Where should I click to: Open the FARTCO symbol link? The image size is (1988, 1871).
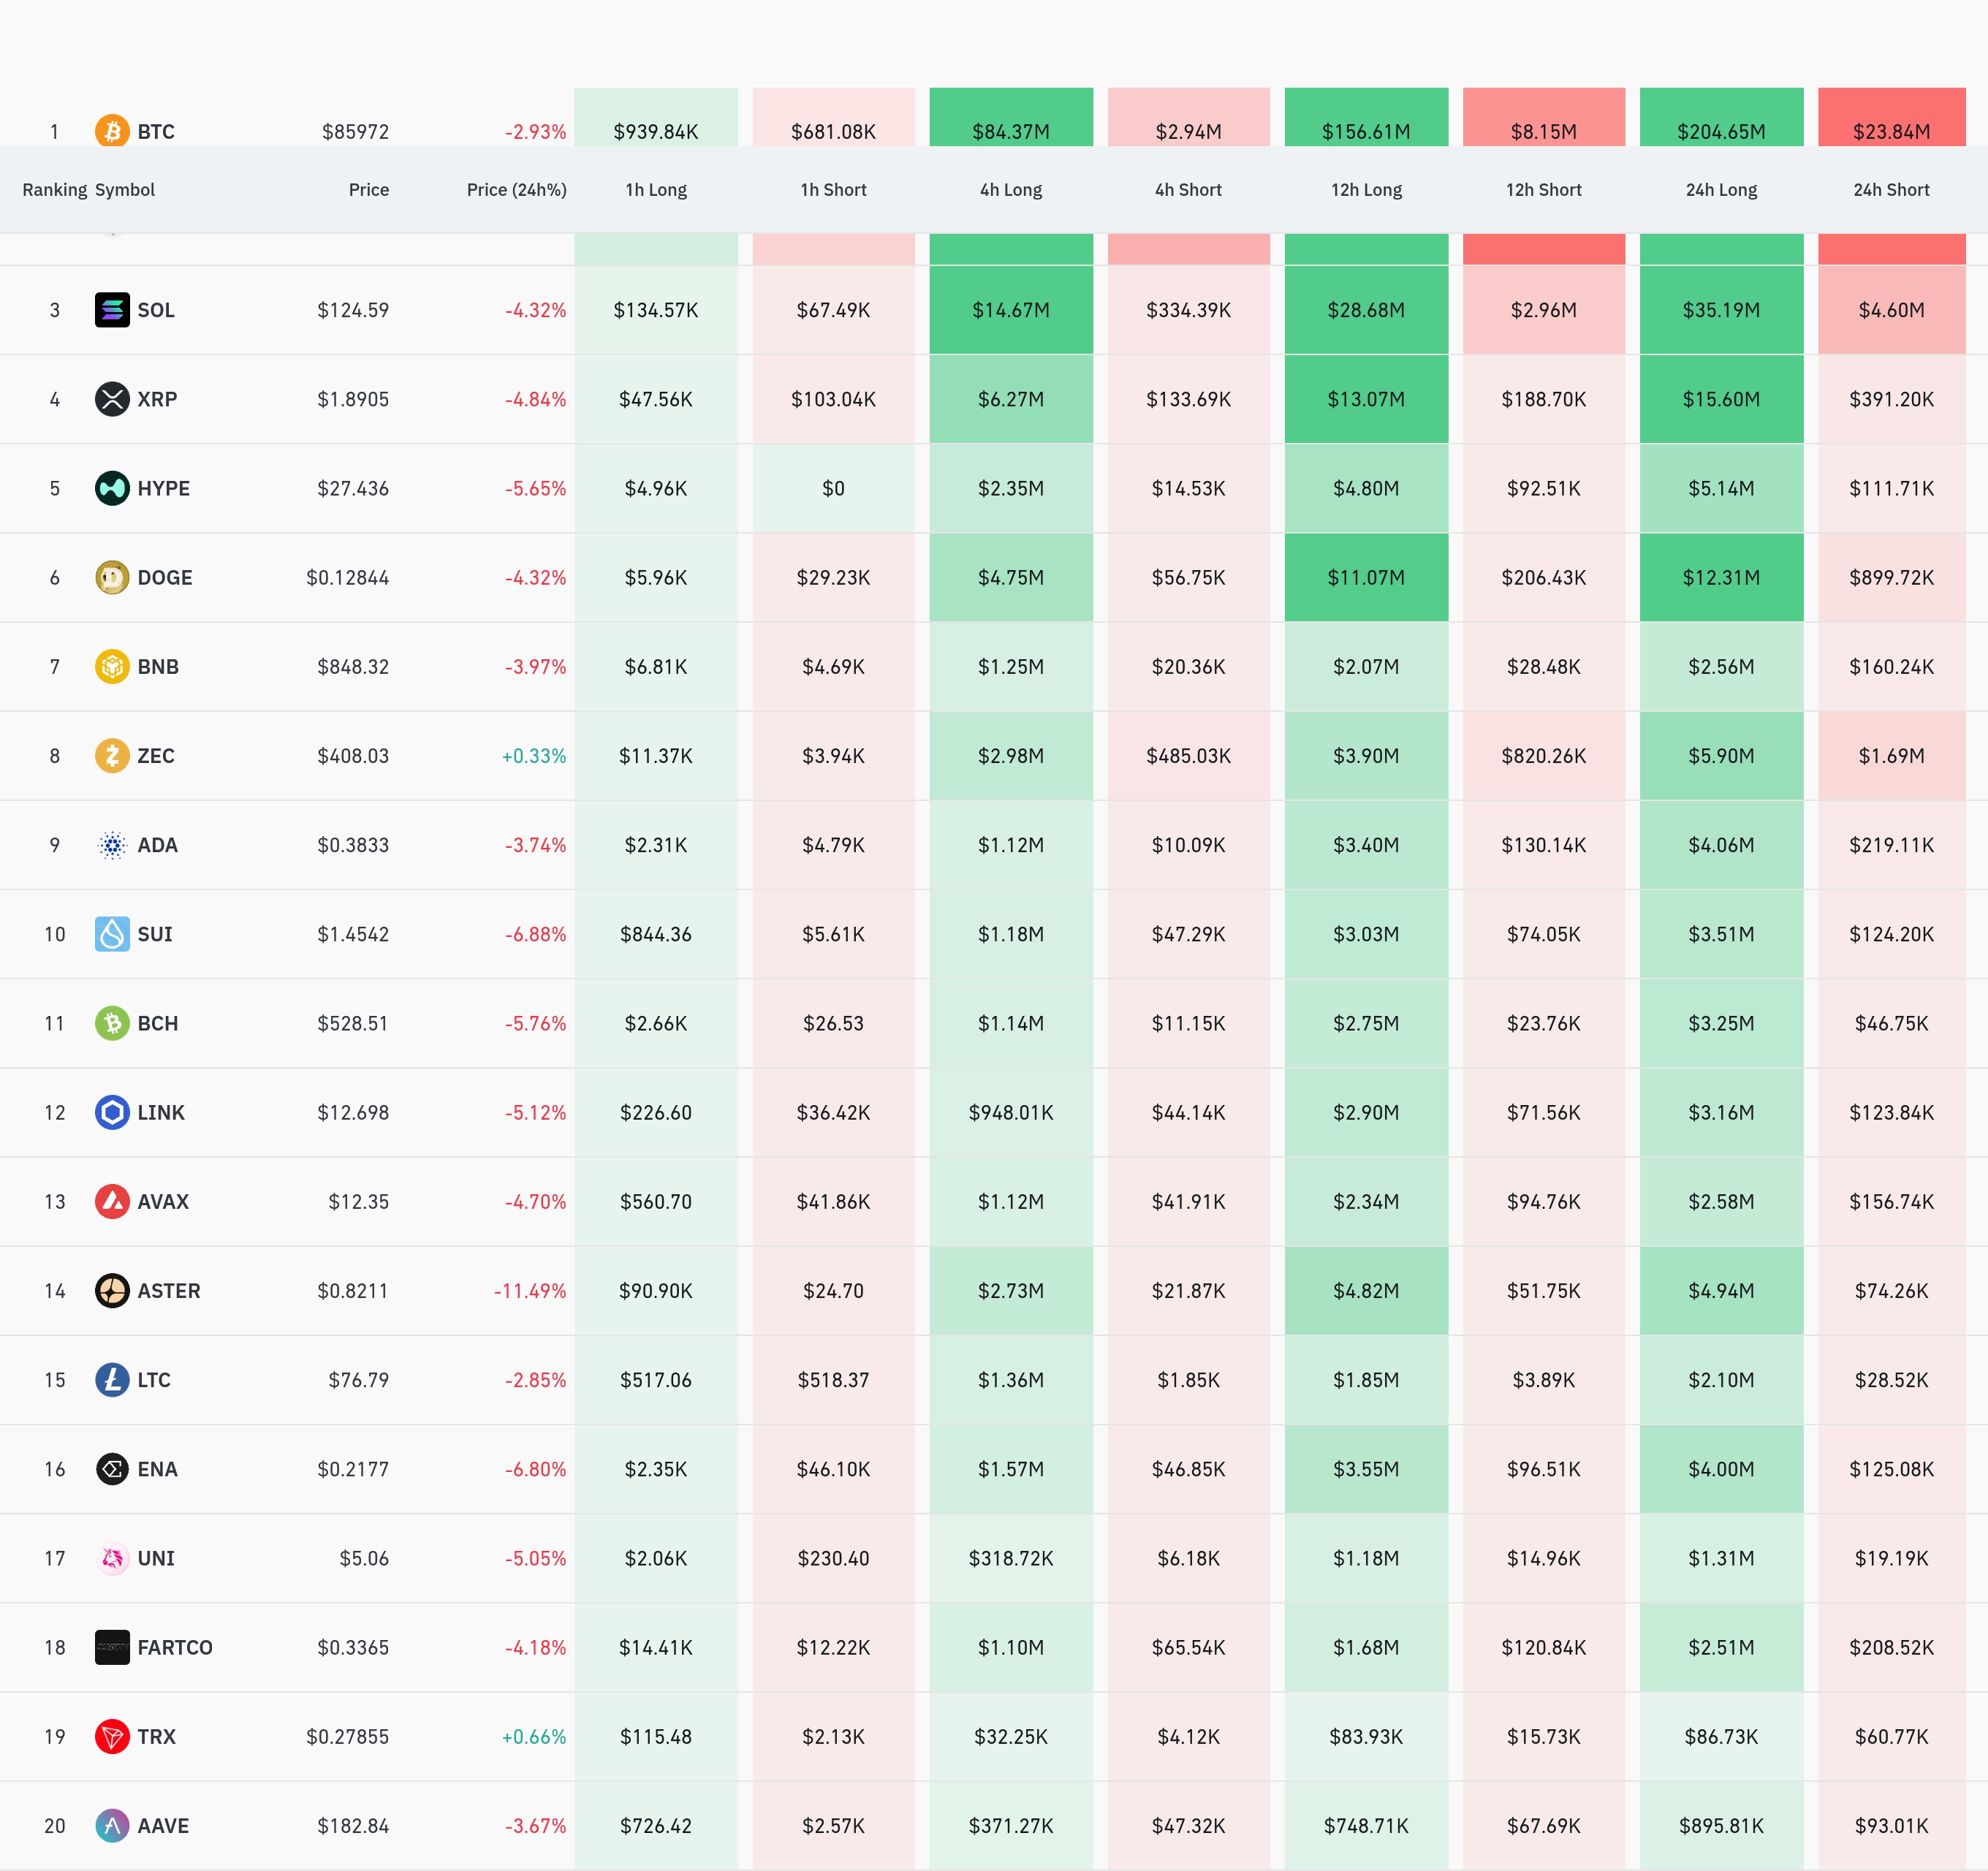[x=174, y=1648]
